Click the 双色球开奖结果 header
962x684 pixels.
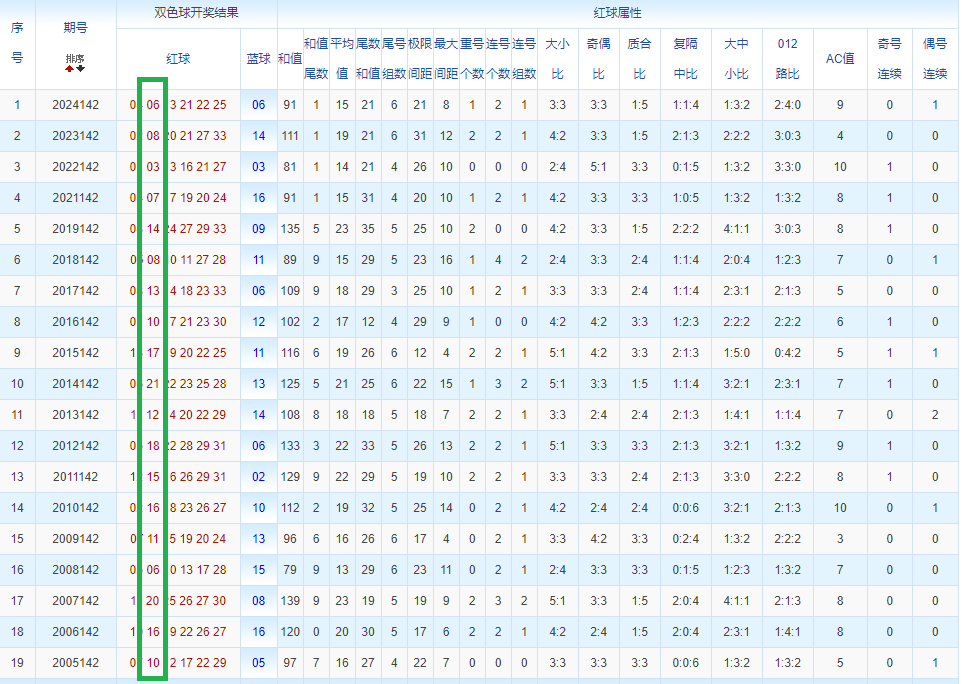[196, 13]
